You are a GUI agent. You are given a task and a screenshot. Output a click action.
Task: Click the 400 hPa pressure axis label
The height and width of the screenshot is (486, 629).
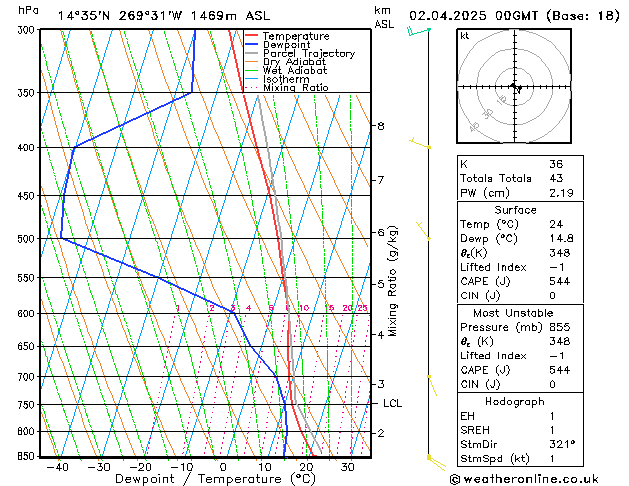click(28, 148)
